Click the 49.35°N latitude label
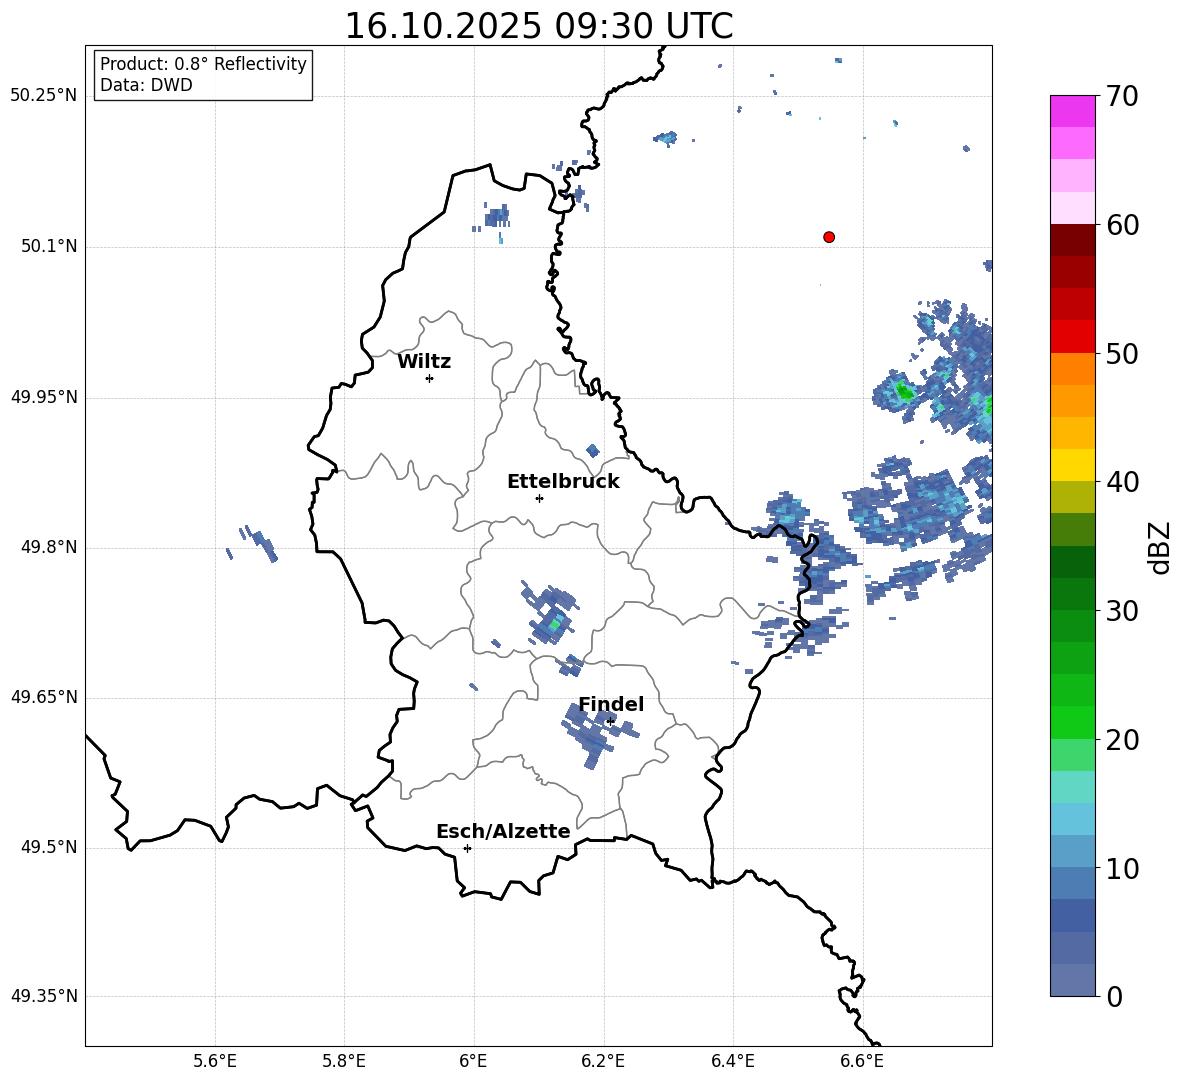 [44, 996]
